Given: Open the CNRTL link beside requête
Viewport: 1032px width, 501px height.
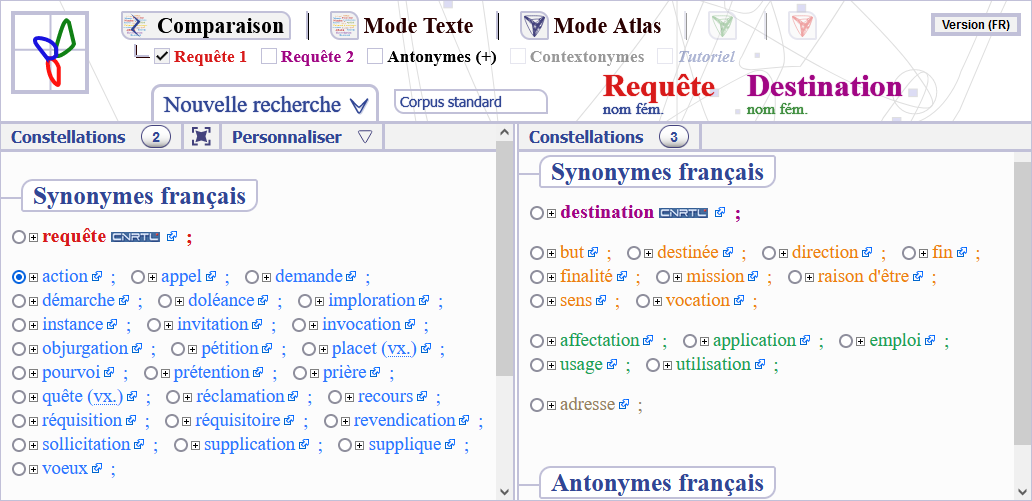Looking at the screenshot, I should point(136,237).
